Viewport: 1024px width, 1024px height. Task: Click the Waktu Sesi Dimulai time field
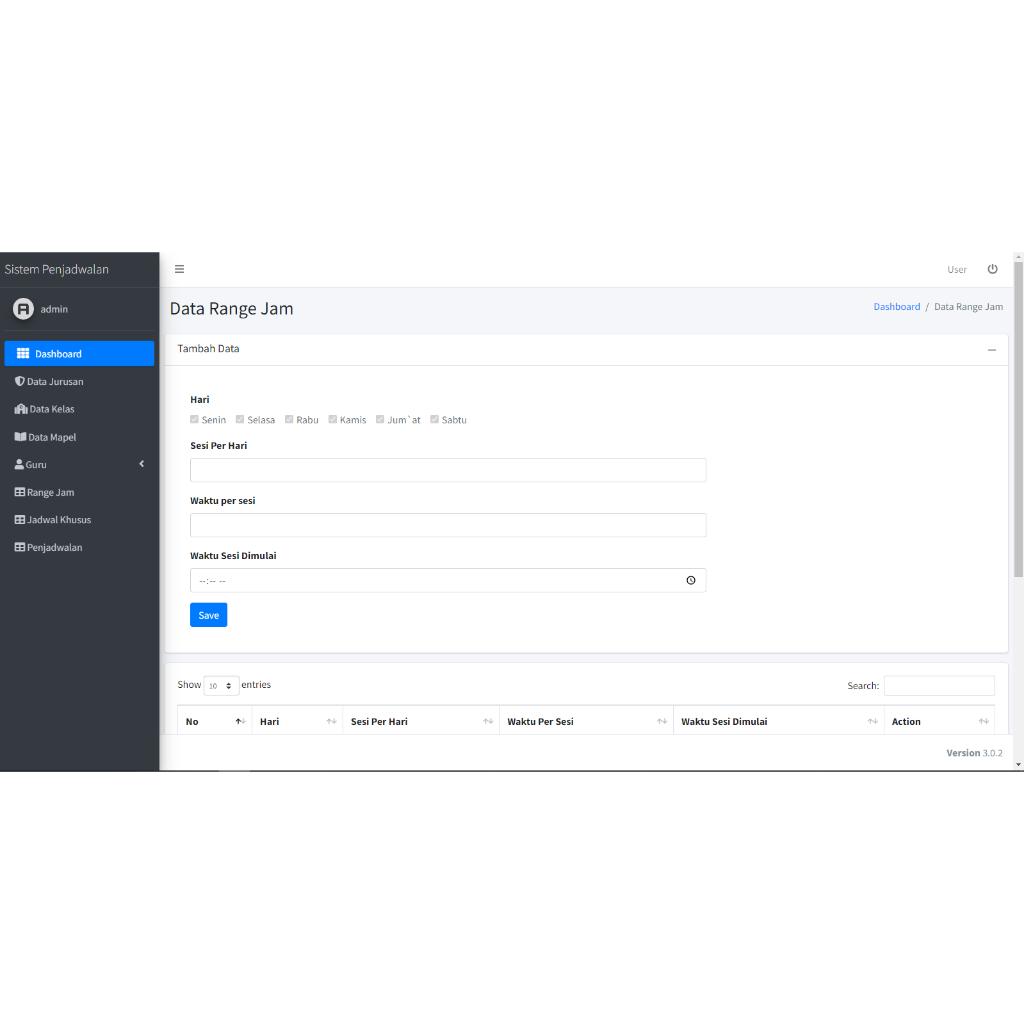pos(448,581)
